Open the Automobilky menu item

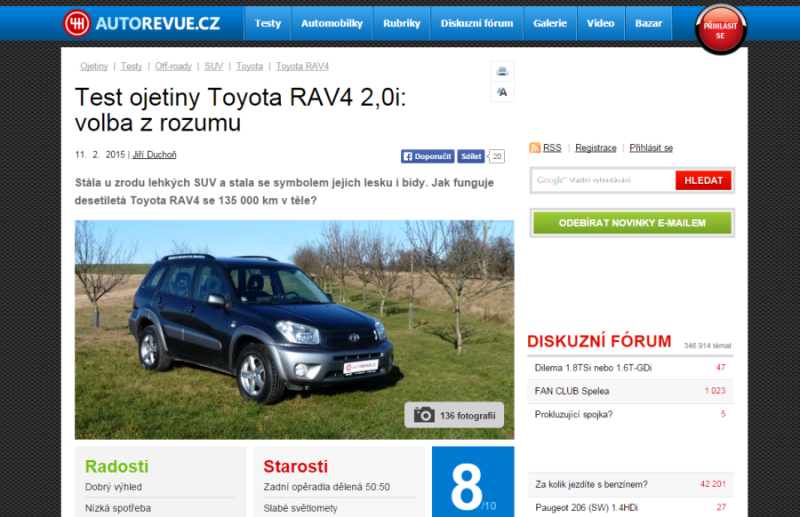click(332, 23)
